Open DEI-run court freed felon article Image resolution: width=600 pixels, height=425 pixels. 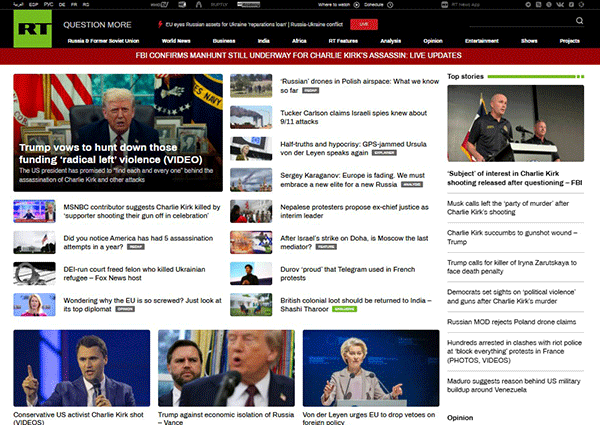pyautogui.click(x=134, y=274)
